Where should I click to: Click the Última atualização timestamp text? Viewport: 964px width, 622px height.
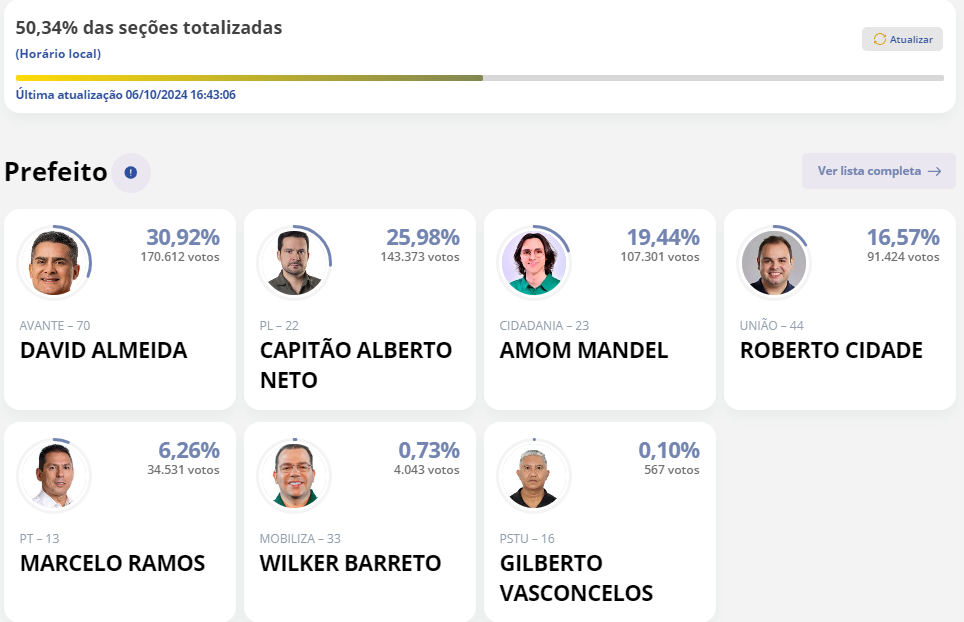125,95
